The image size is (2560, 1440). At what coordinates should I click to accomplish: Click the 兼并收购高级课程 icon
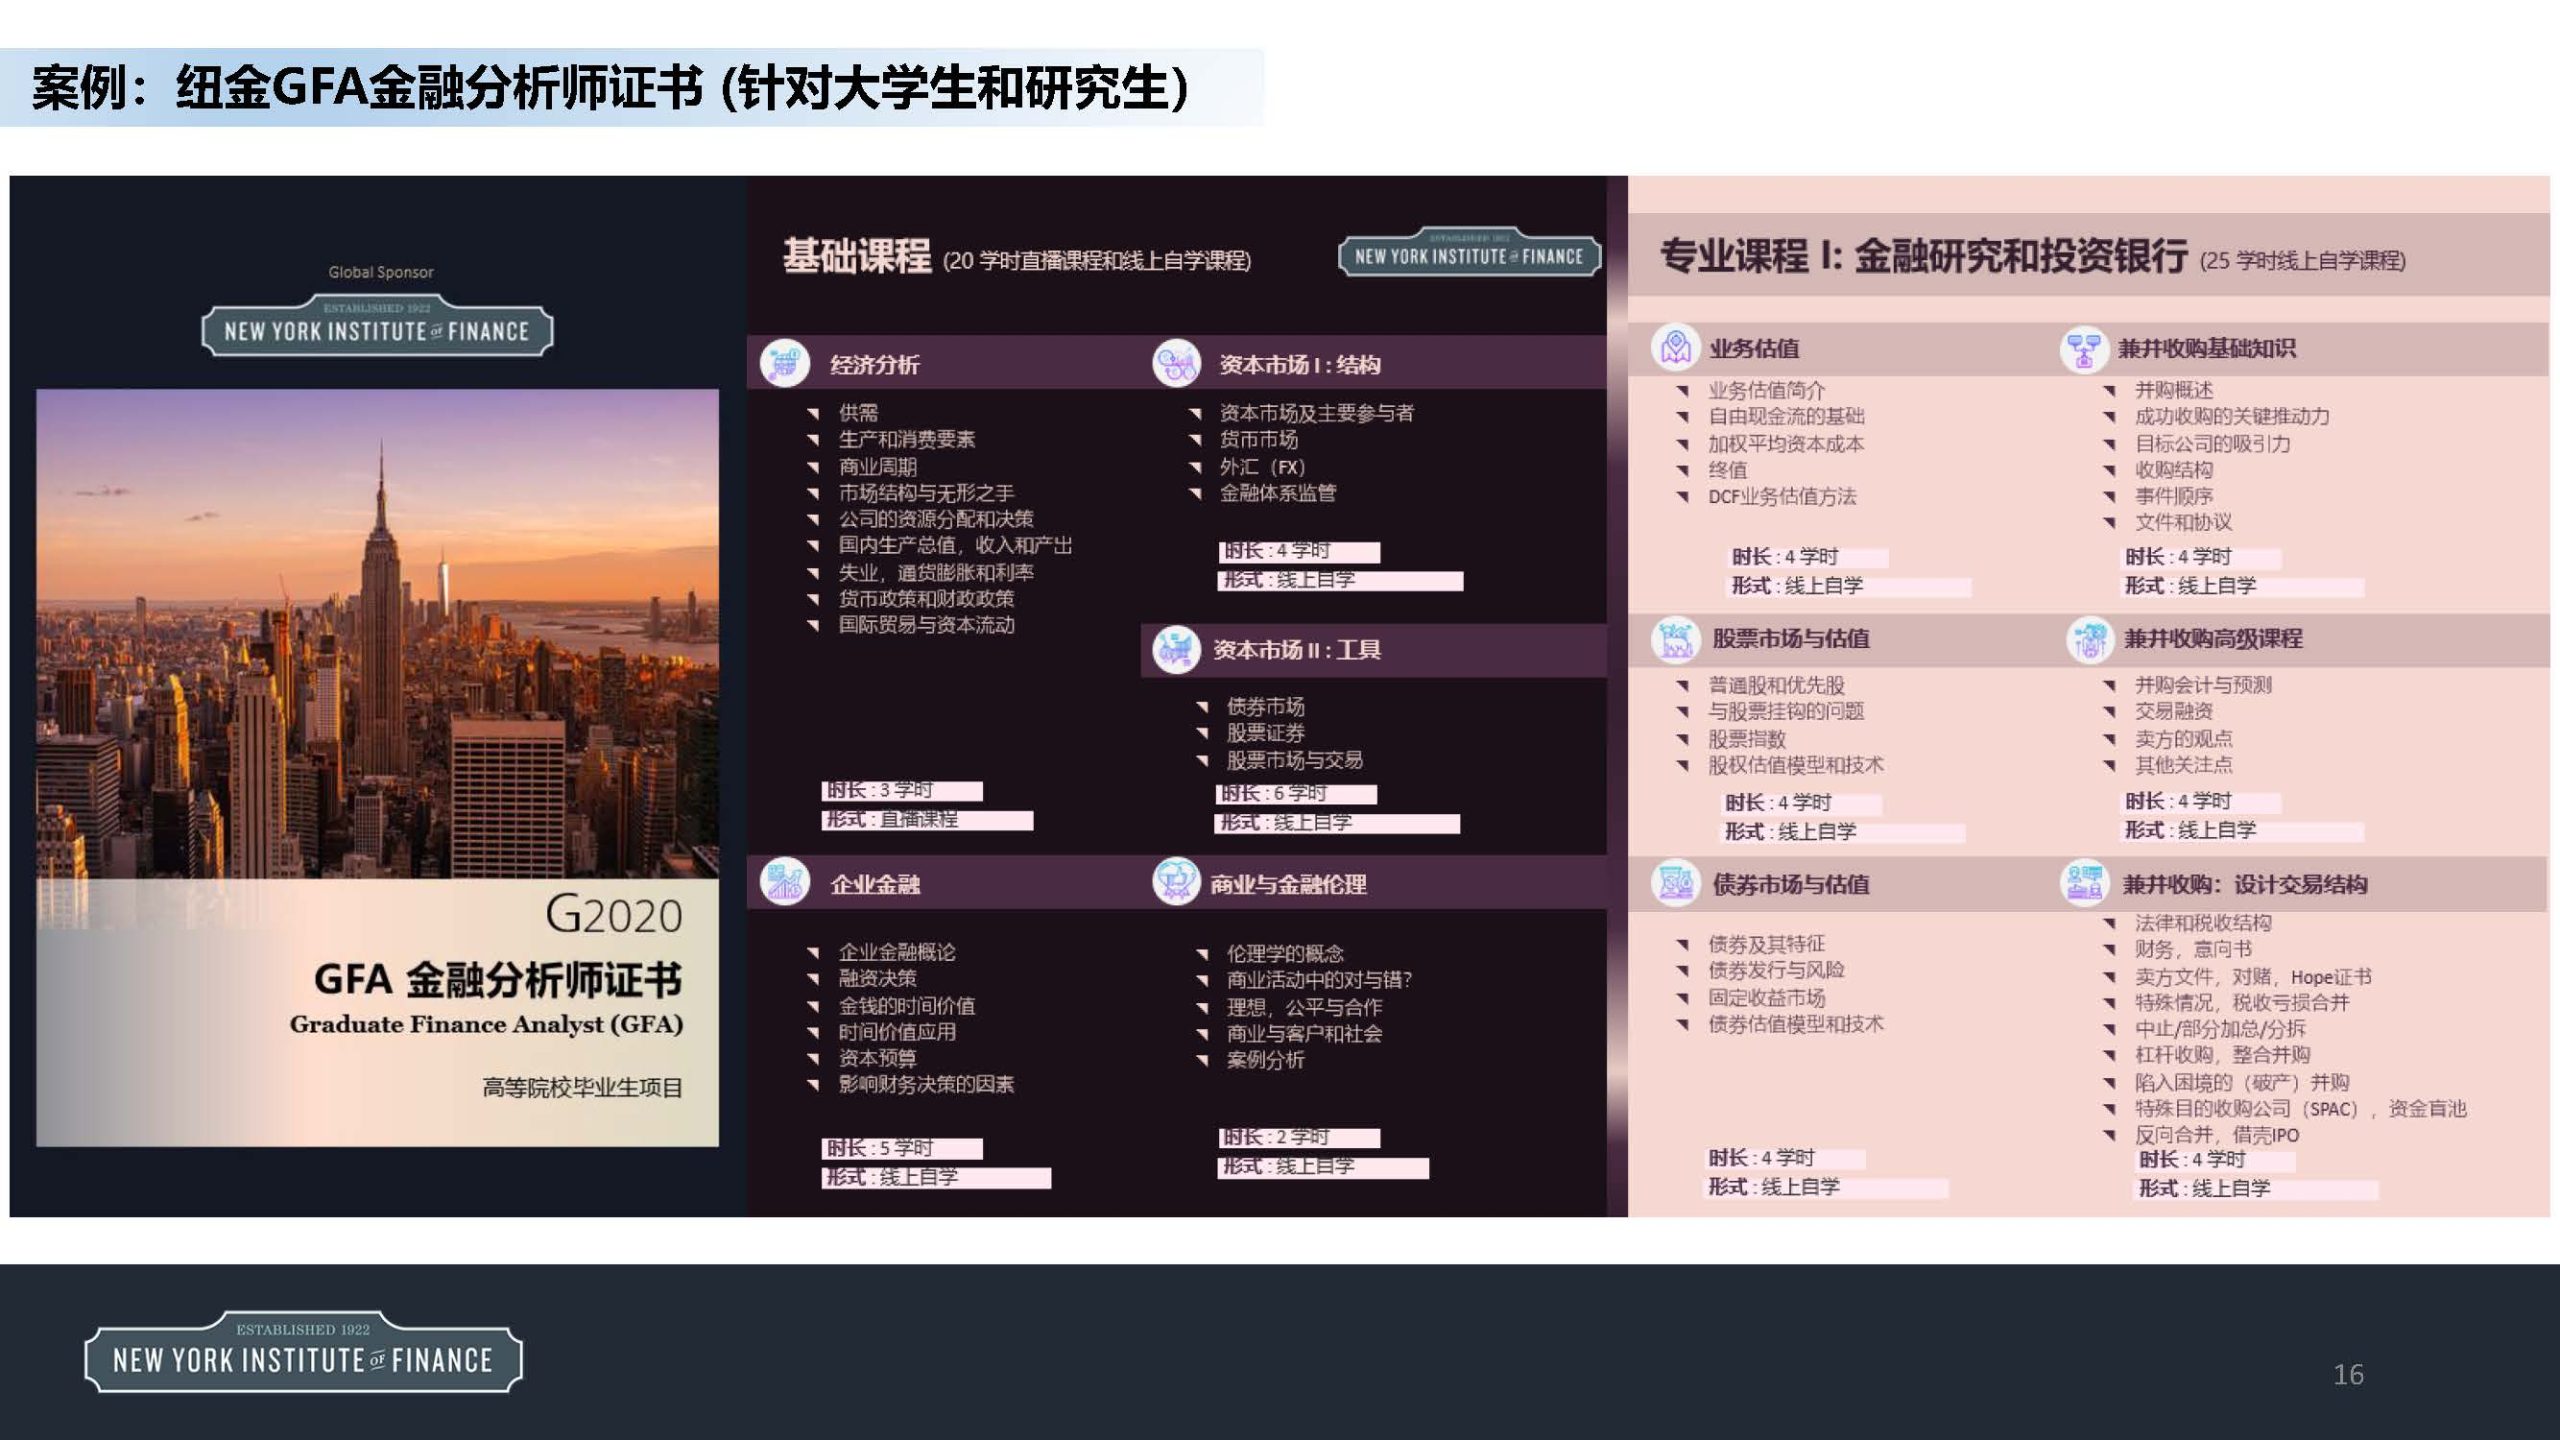pos(2090,639)
